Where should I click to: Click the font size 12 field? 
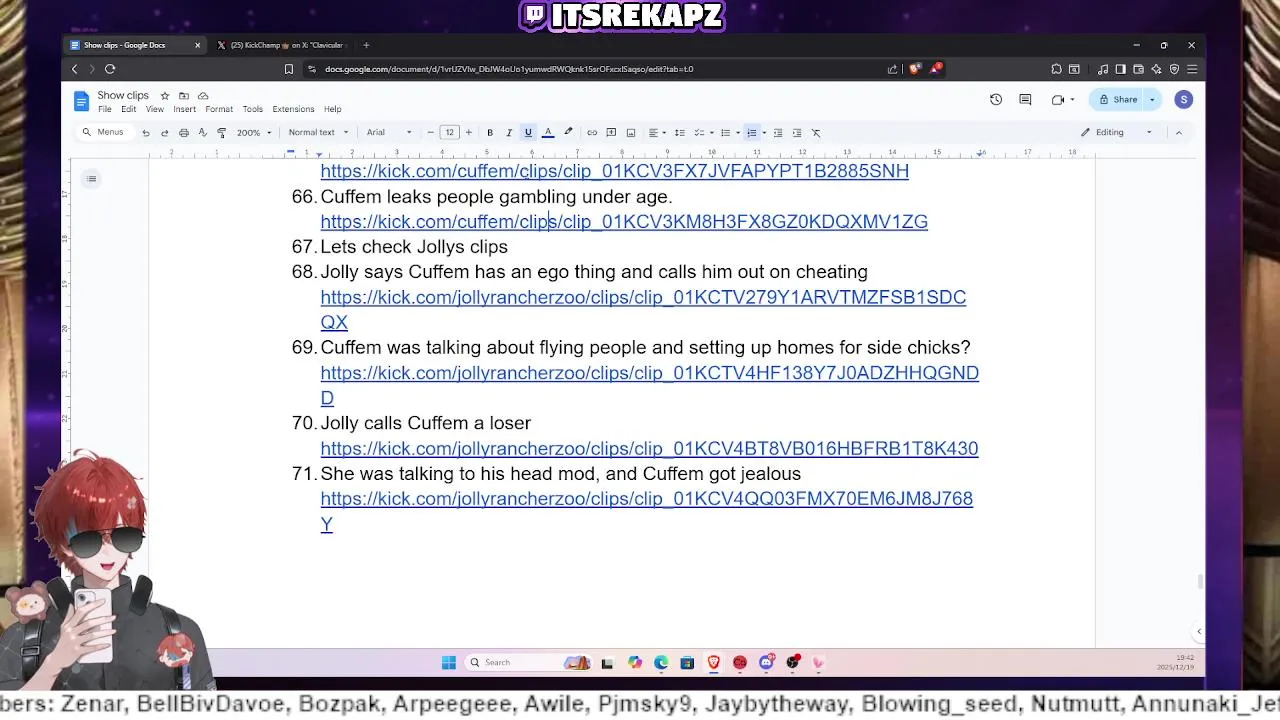(450, 132)
